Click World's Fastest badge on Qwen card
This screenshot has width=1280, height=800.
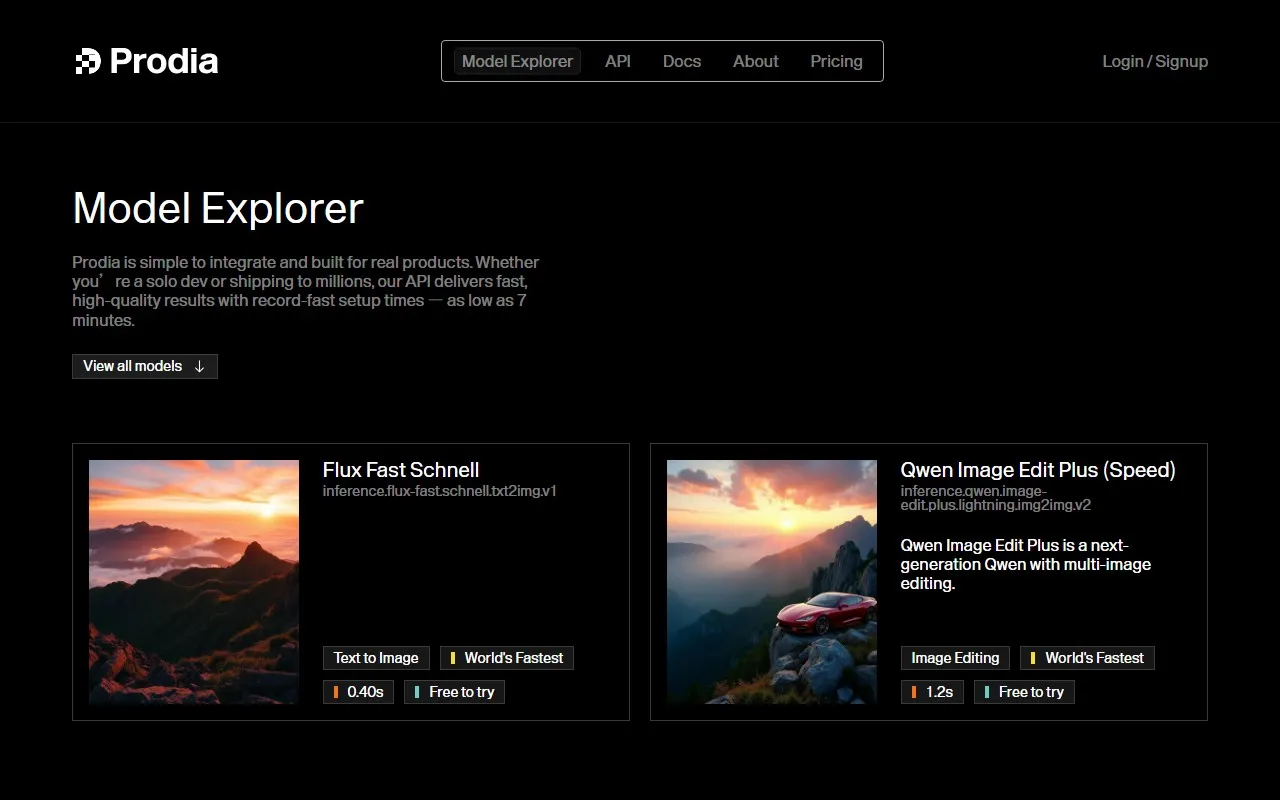[1087, 658]
